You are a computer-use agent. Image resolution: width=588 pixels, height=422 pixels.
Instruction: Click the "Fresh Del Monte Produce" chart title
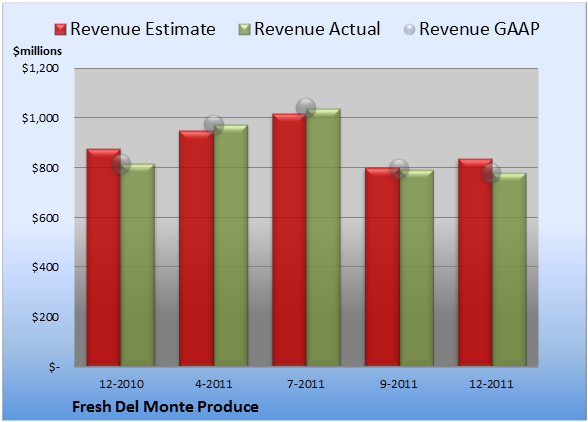(165, 407)
